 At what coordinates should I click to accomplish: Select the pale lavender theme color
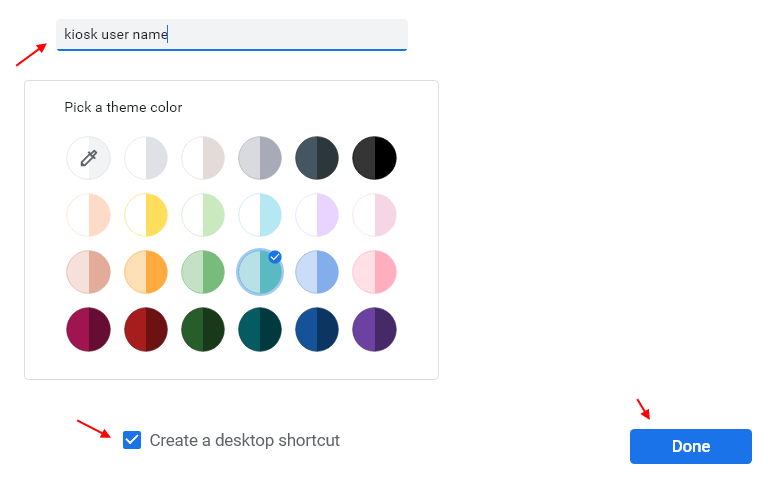coord(317,215)
